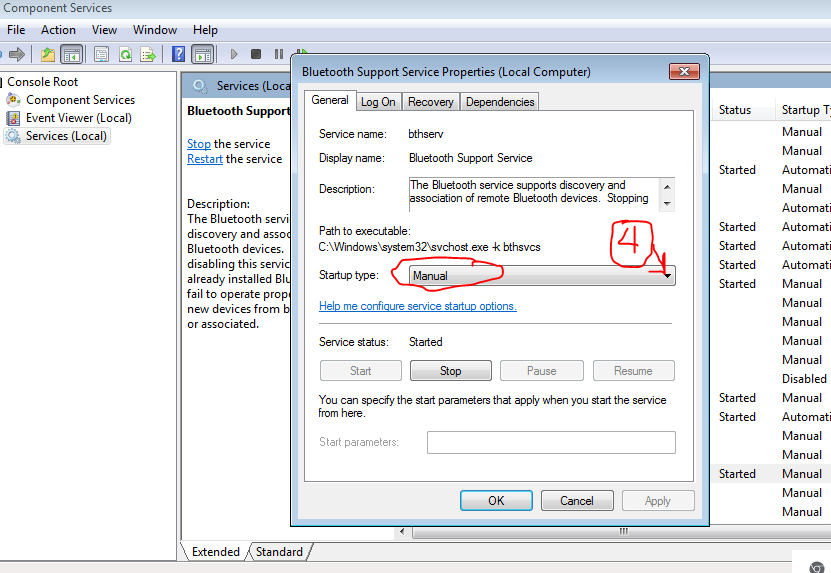Select Component Services node in console tree

(x=81, y=100)
